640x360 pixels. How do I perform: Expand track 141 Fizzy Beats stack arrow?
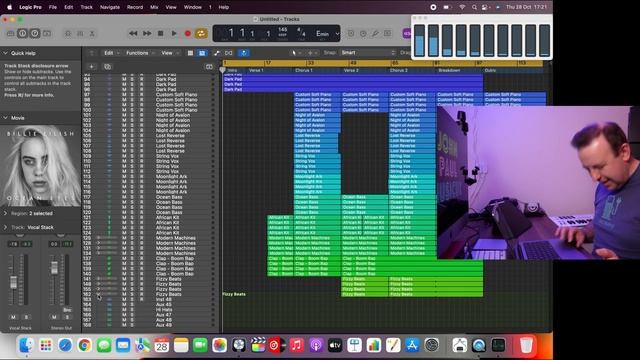coord(98,279)
